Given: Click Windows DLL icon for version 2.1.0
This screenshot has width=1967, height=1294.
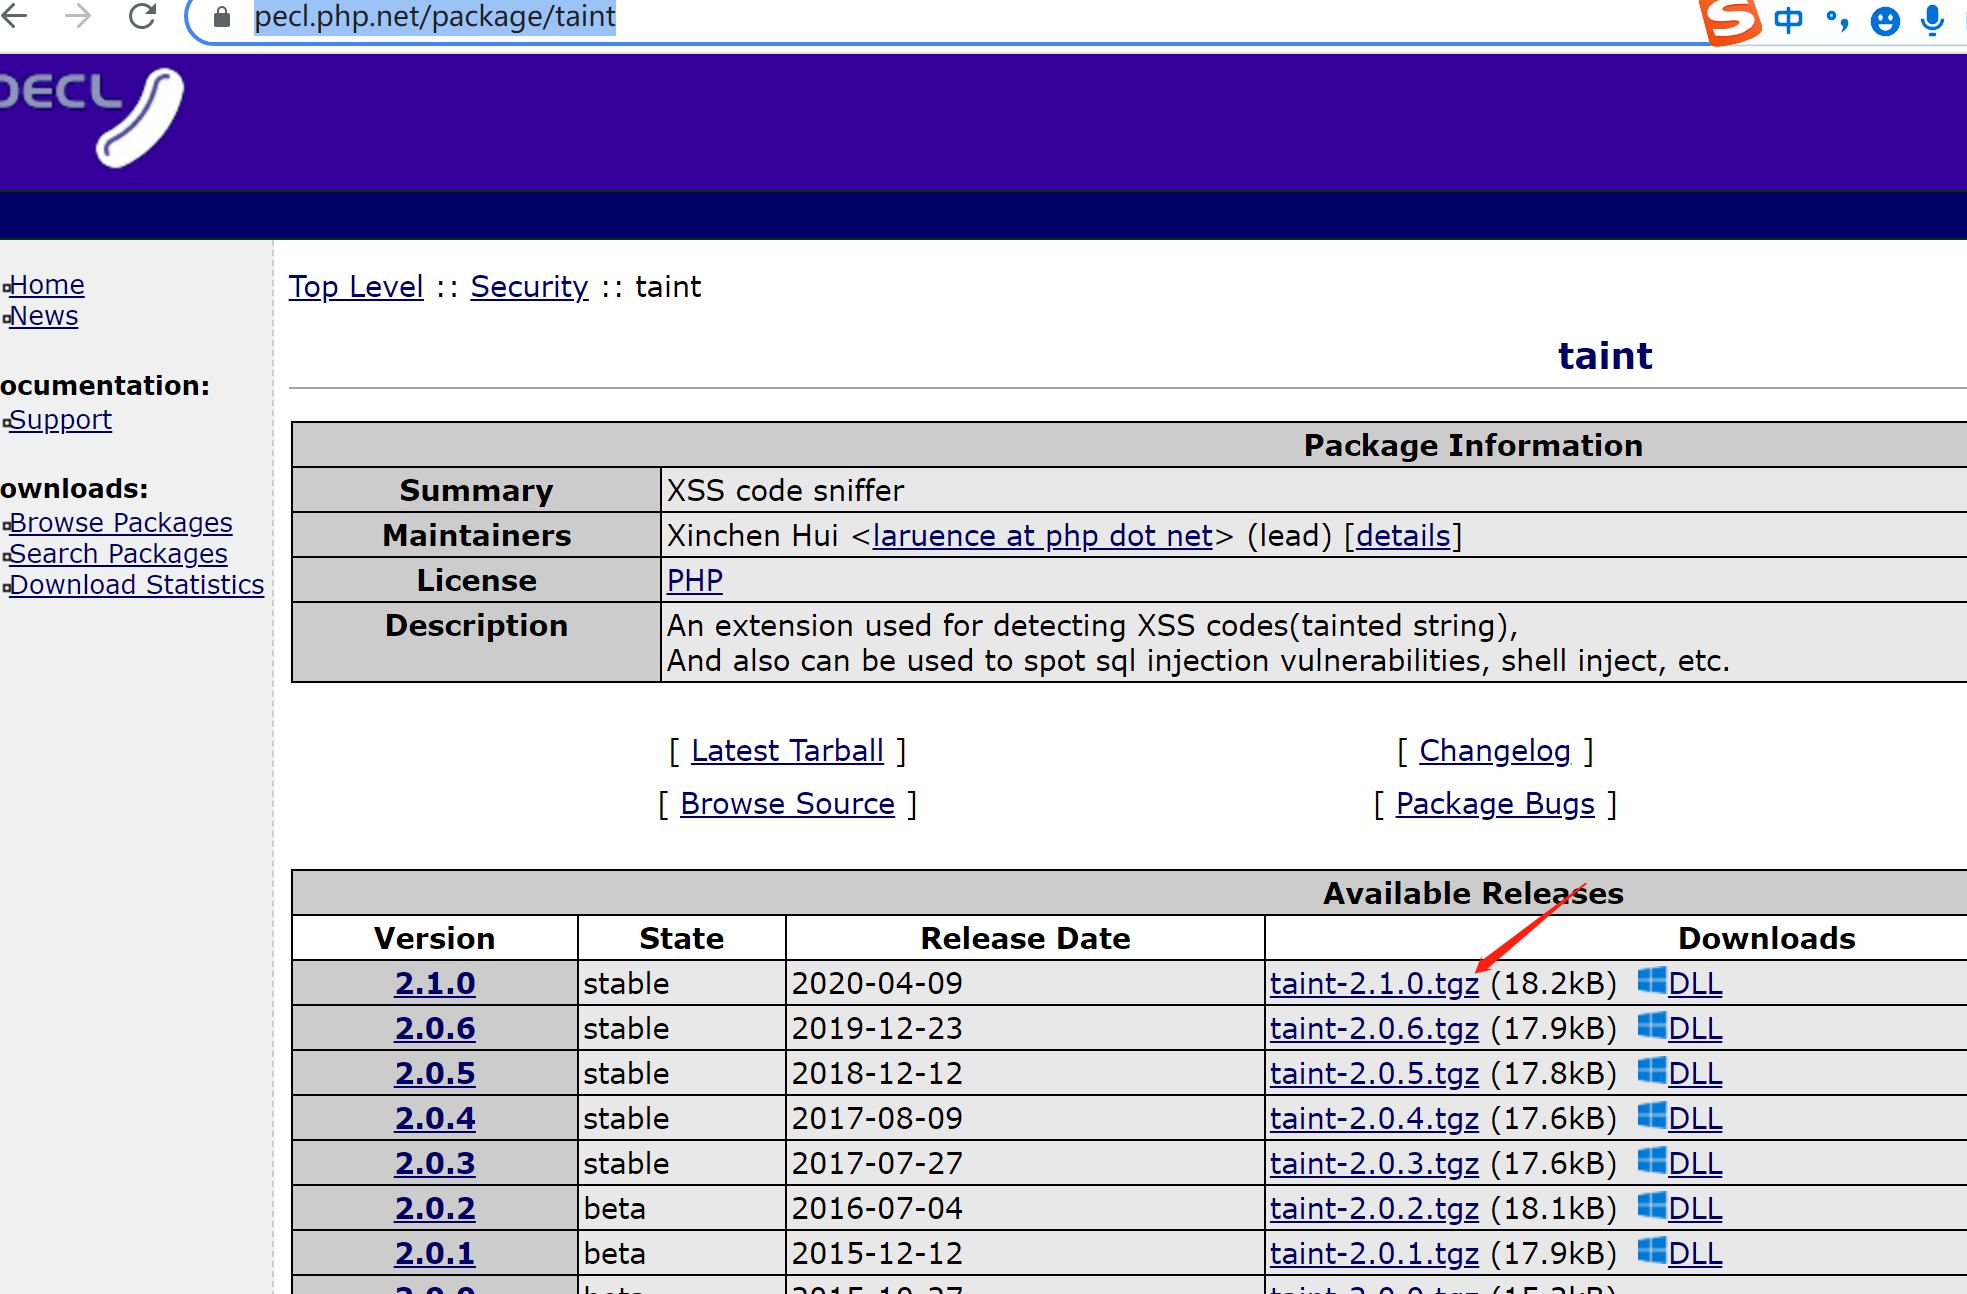Looking at the screenshot, I should pos(1652,980).
